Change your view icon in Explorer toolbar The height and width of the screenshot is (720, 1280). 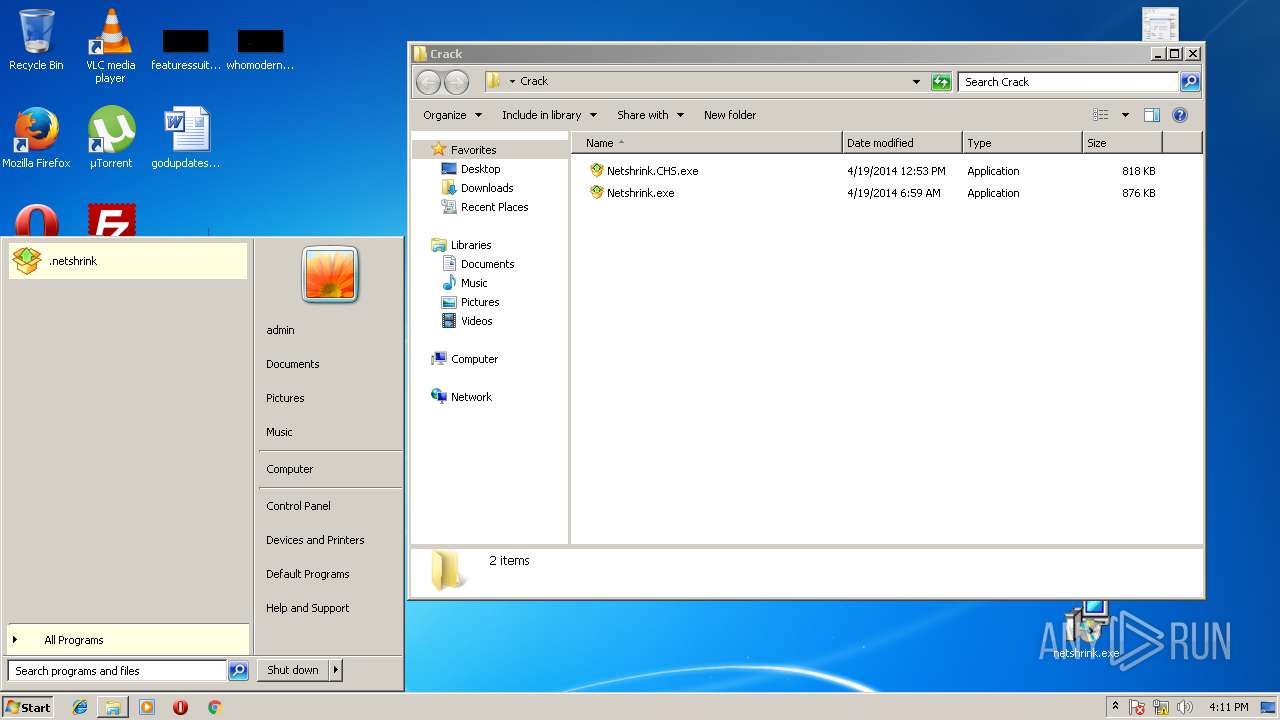[x=1101, y=115]
